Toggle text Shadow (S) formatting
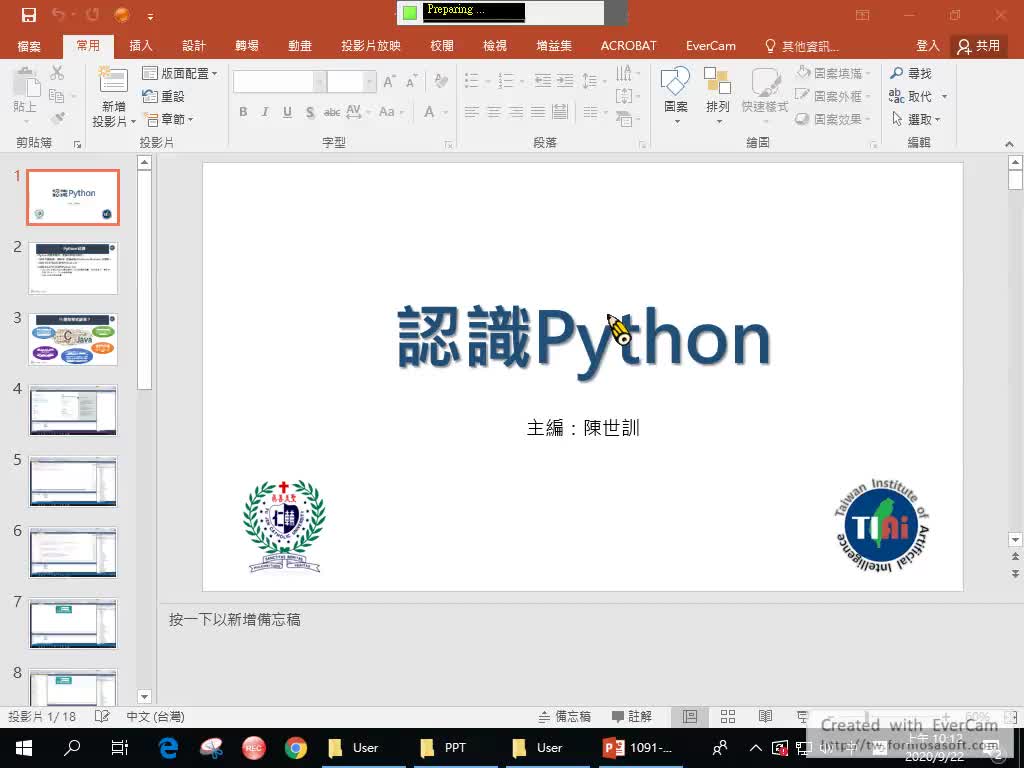The height and width of the screenshot is (768, 1024). point(310,112)
